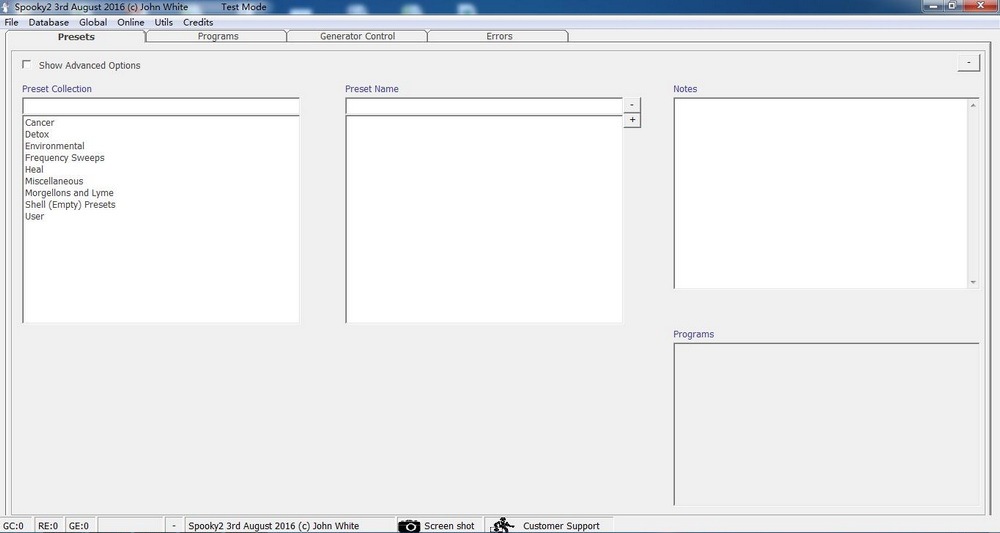Click the Screen shot button label
The width and height of the screenshot is (1000, 533).
449,526
